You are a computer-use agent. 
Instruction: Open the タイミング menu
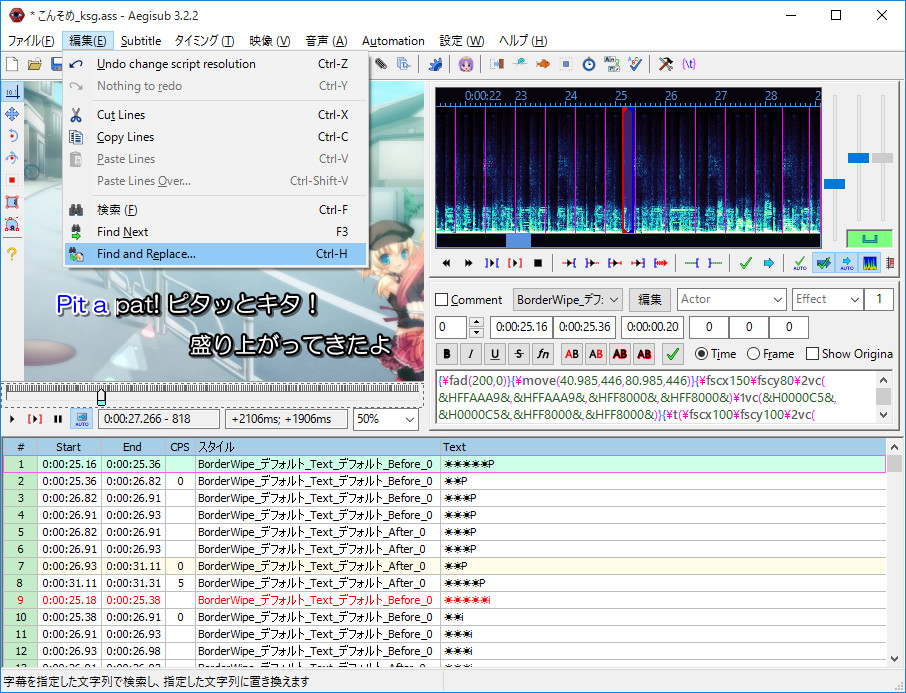coord(204,41)
